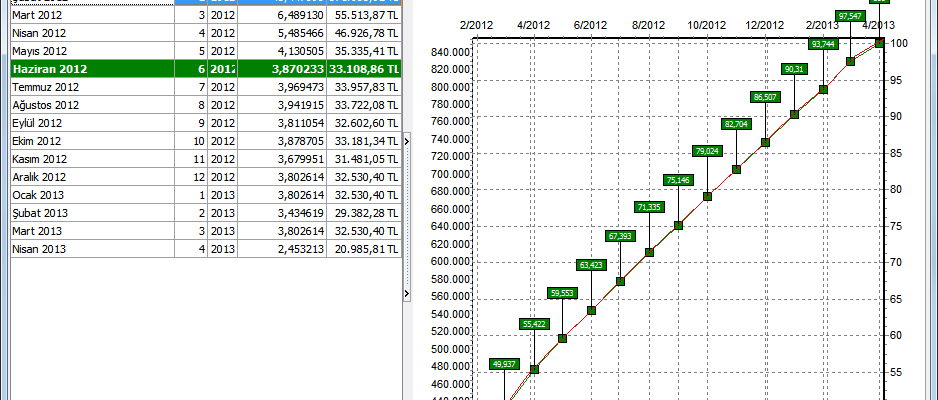Click the 20.985,81 TL amount cell

[364, 249]
